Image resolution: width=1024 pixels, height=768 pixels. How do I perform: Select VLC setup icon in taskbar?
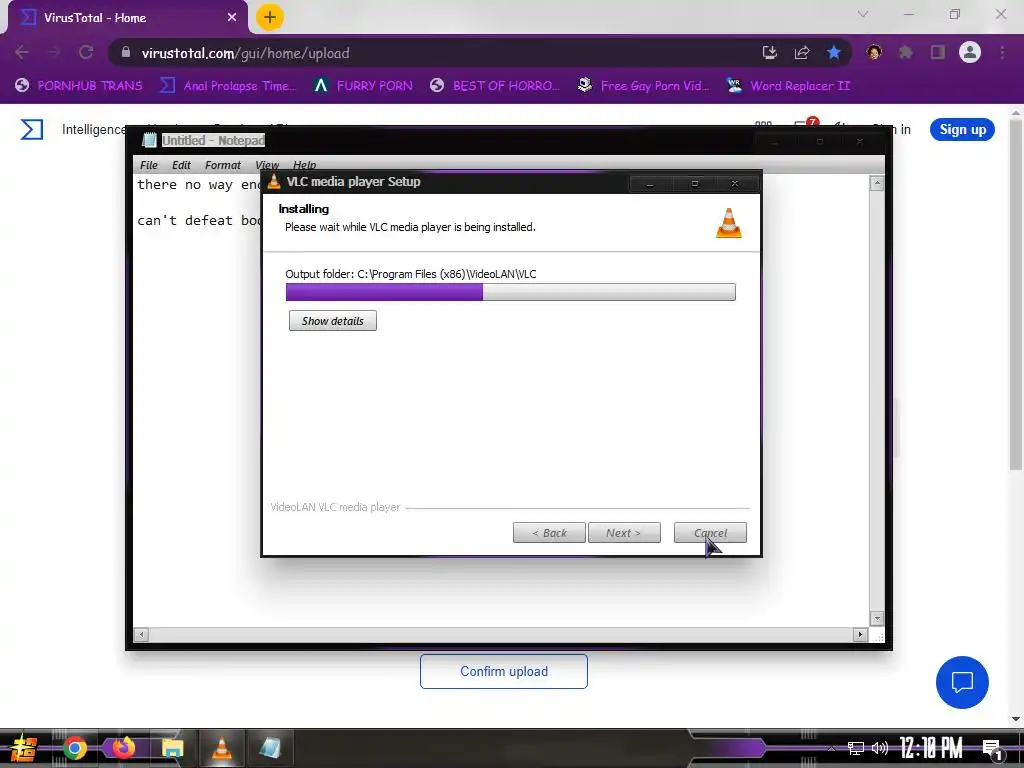click(x=222, y=748)
